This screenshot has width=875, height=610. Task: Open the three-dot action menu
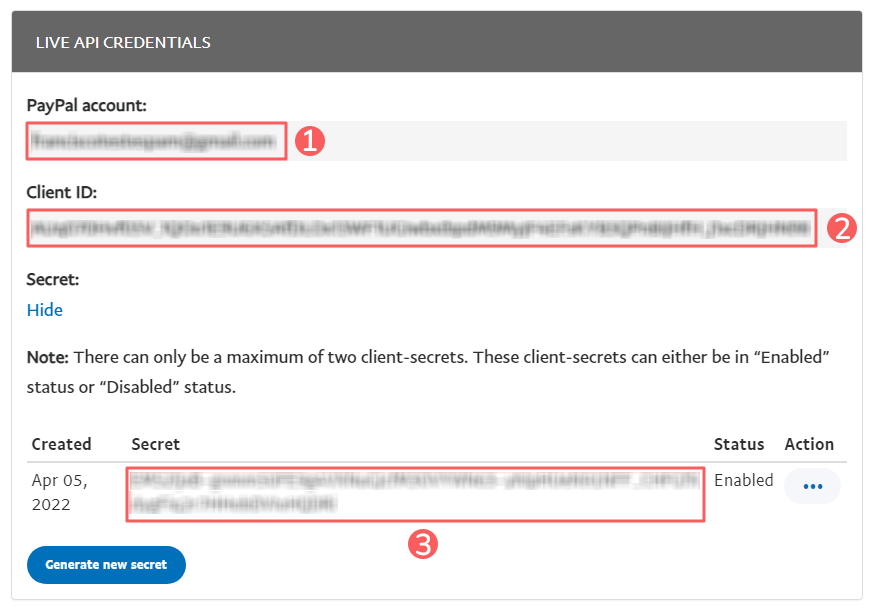click(x=812, y=487)
